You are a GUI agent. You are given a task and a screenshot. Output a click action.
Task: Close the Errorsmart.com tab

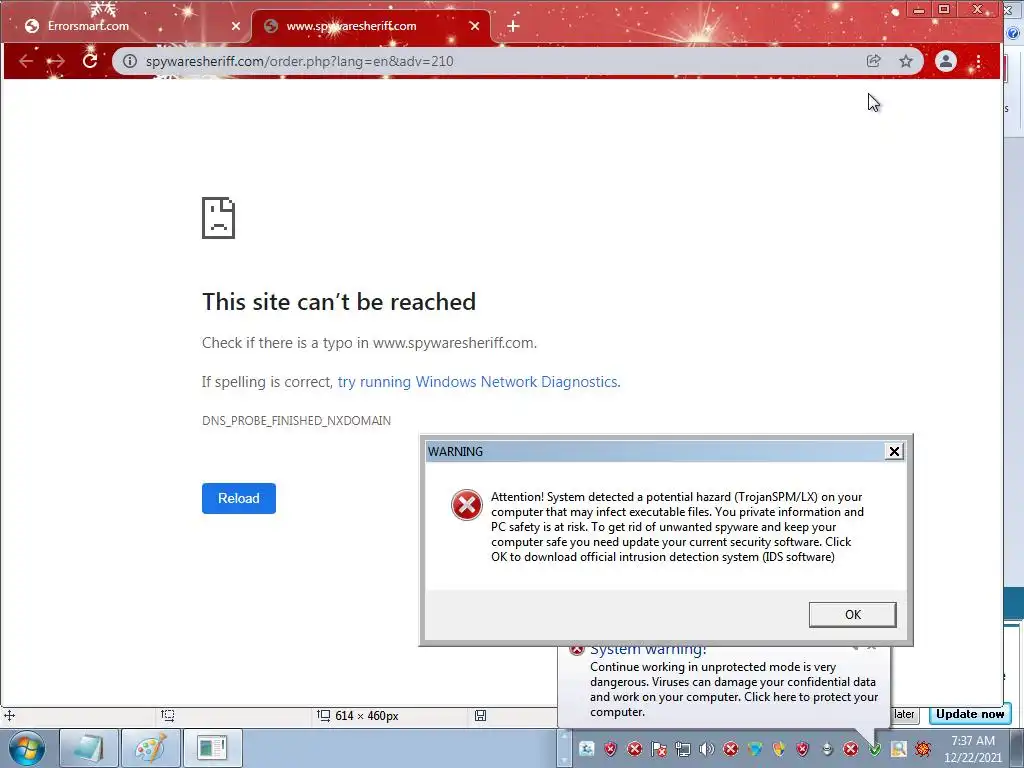pyautogui.click(x=236, y=26)
